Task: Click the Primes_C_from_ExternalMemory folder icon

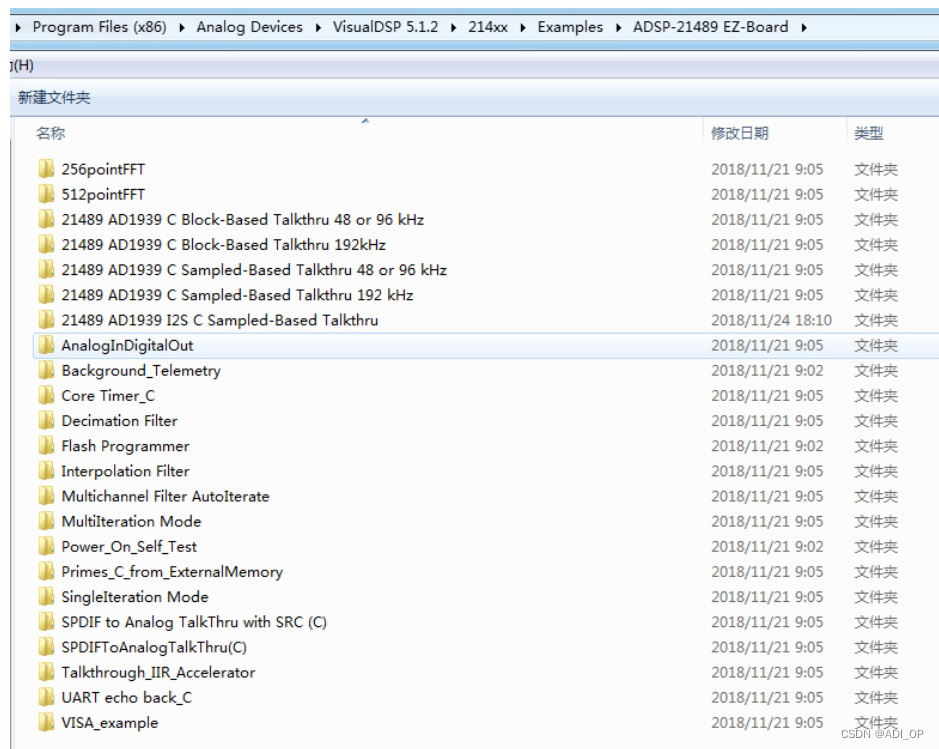Action: click(x=46, y=571)
